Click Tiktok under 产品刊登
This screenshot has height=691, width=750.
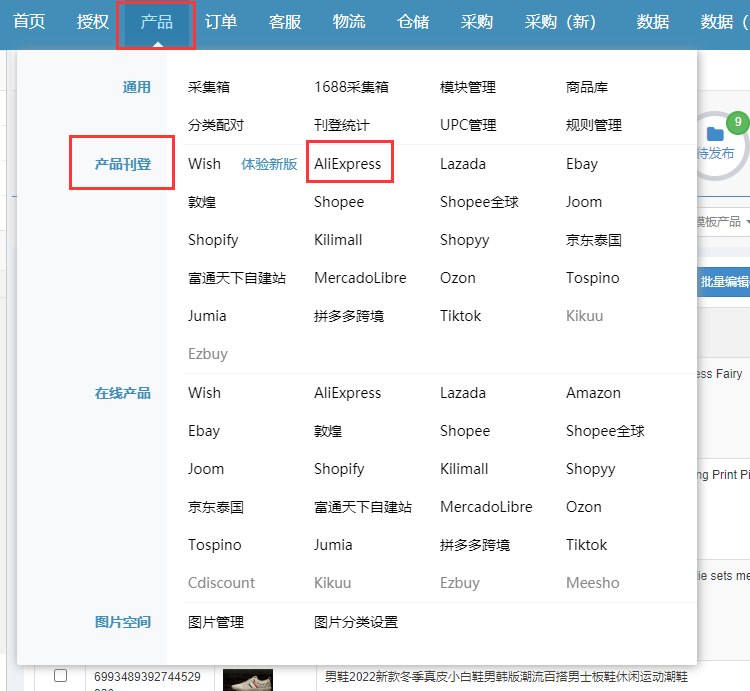point(460,316)
